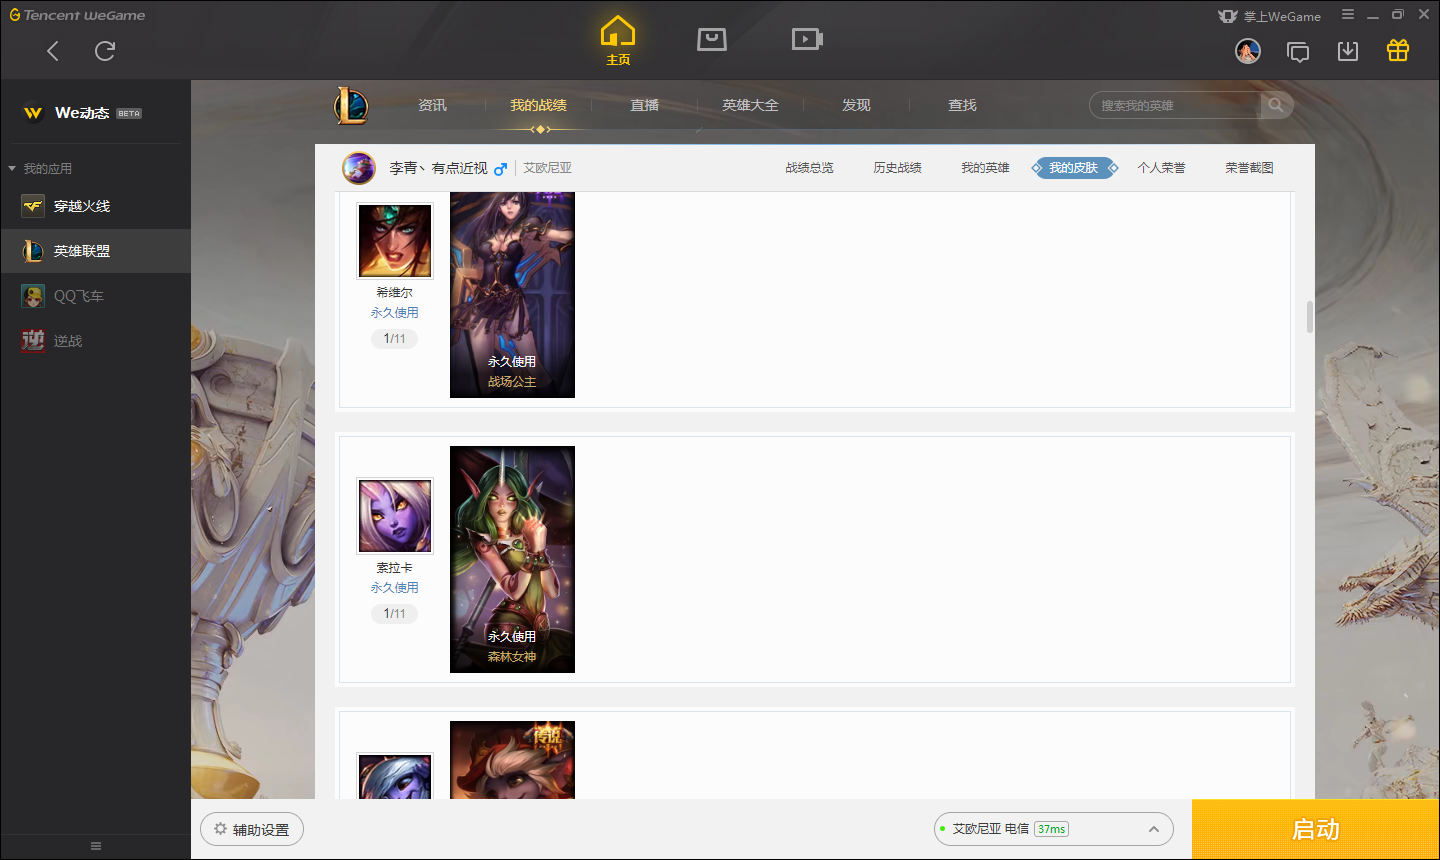
Task: Open the 历史战绩 sub-tab
Action: [897, 168]
